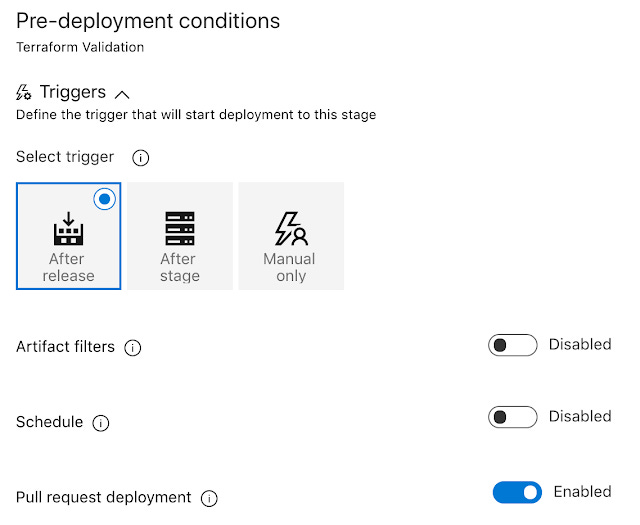Image resolution: width=640 pixels, height=525 pixels.
Task: Click the After stage server stack icon
Action: click(179, 229)
